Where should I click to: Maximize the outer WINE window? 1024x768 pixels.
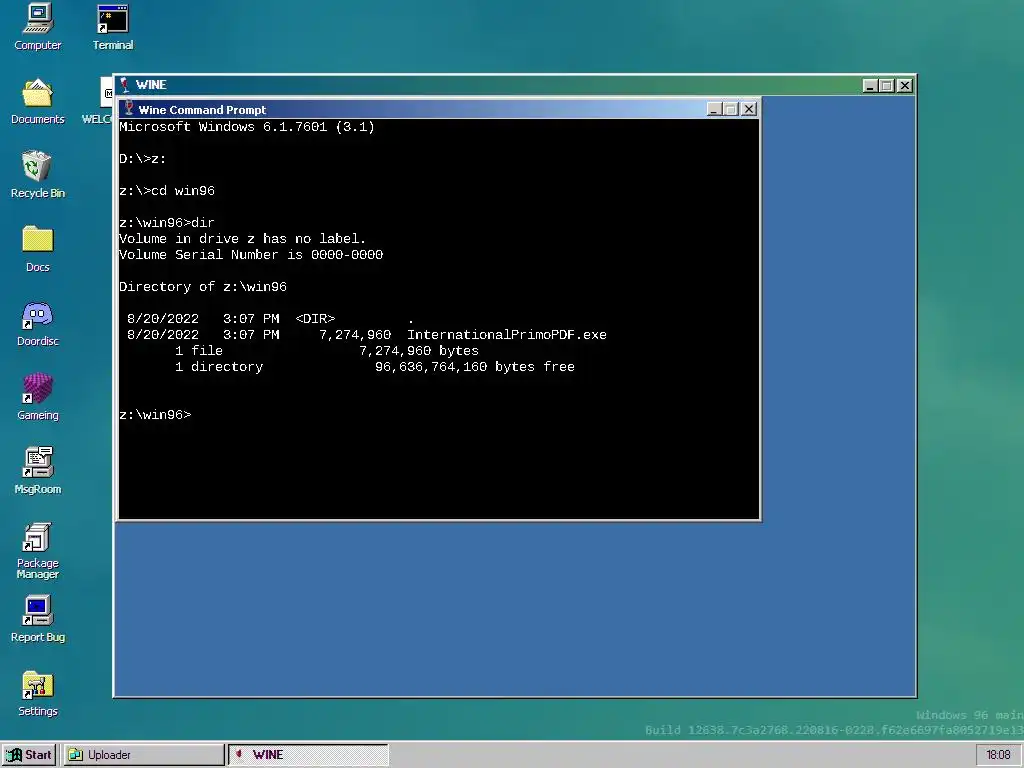click(886, 86)
